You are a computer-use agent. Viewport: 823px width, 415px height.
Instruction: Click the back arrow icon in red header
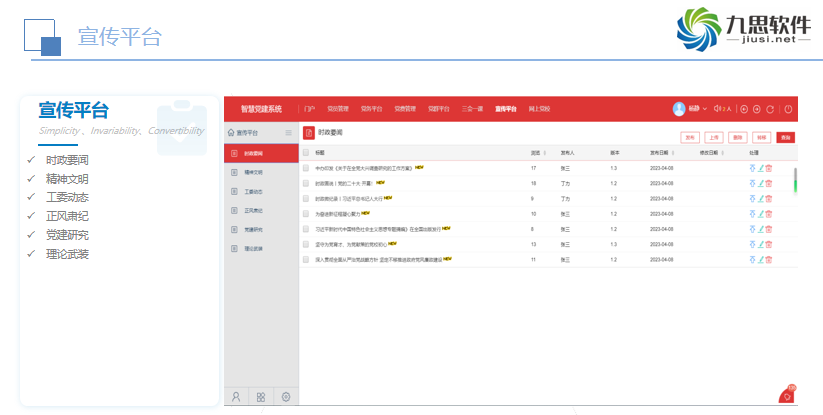744,109
